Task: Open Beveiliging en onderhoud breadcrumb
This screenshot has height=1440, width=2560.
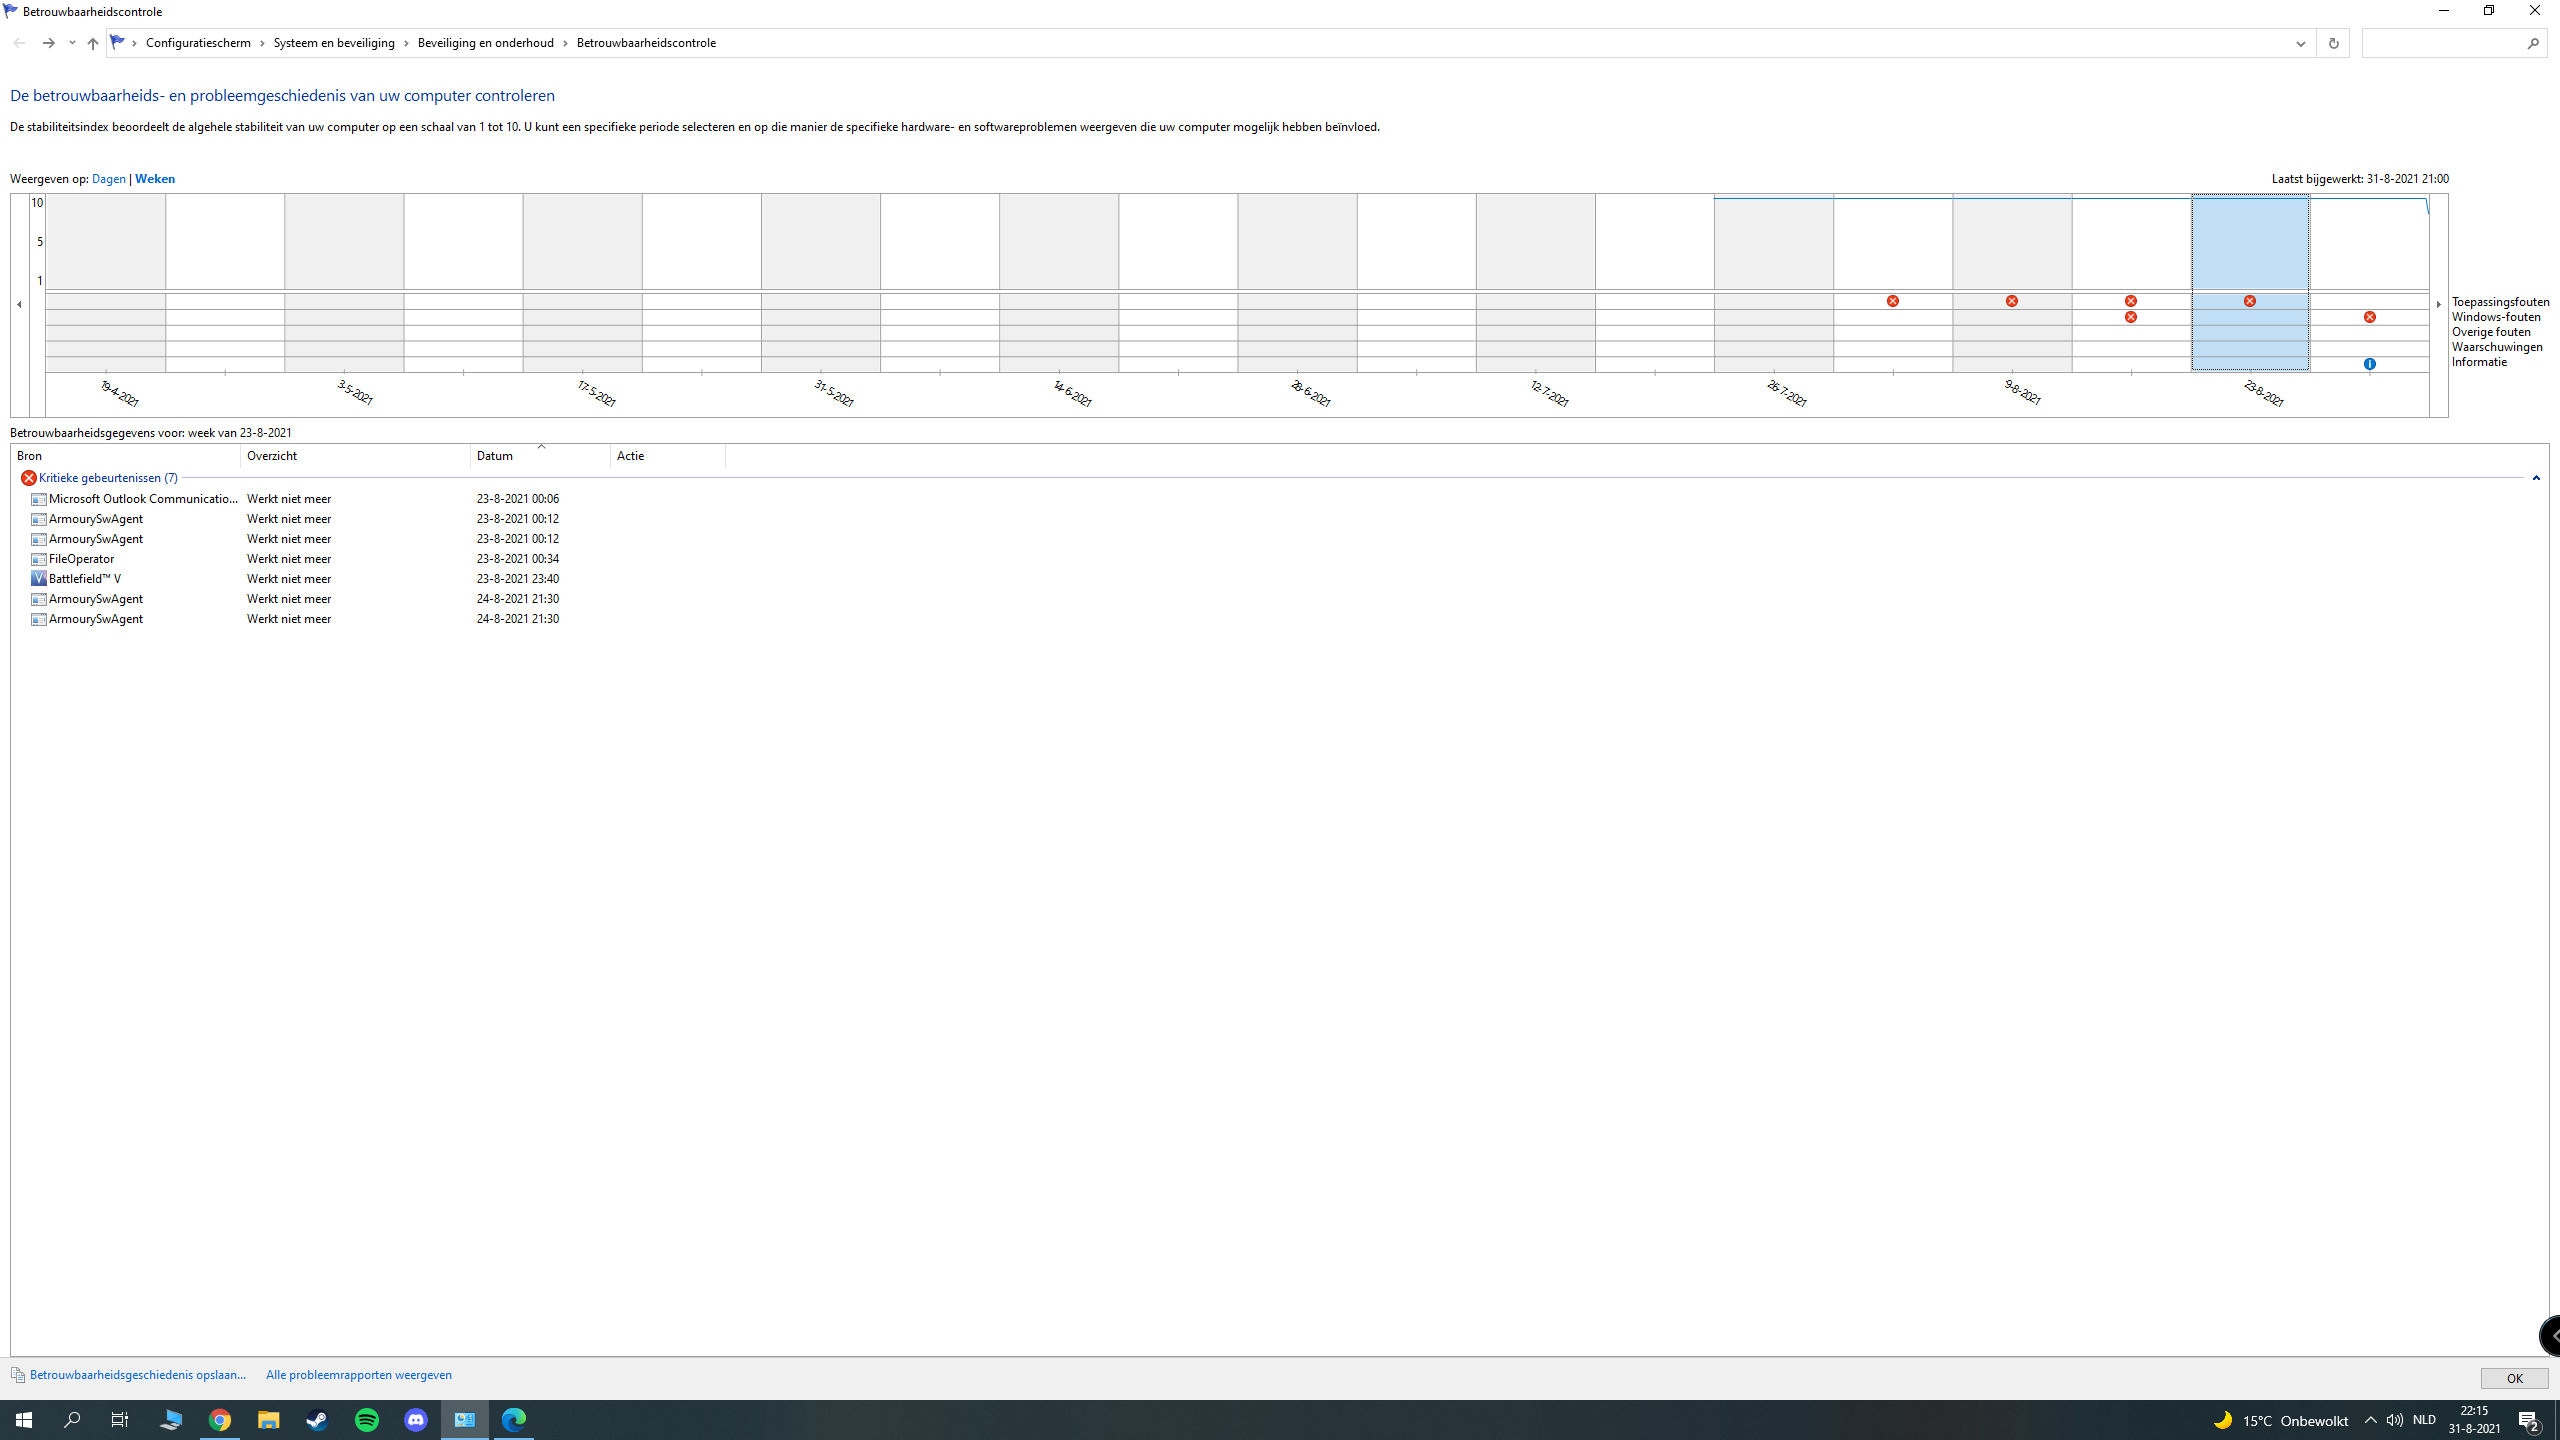Action: (485, 43)
